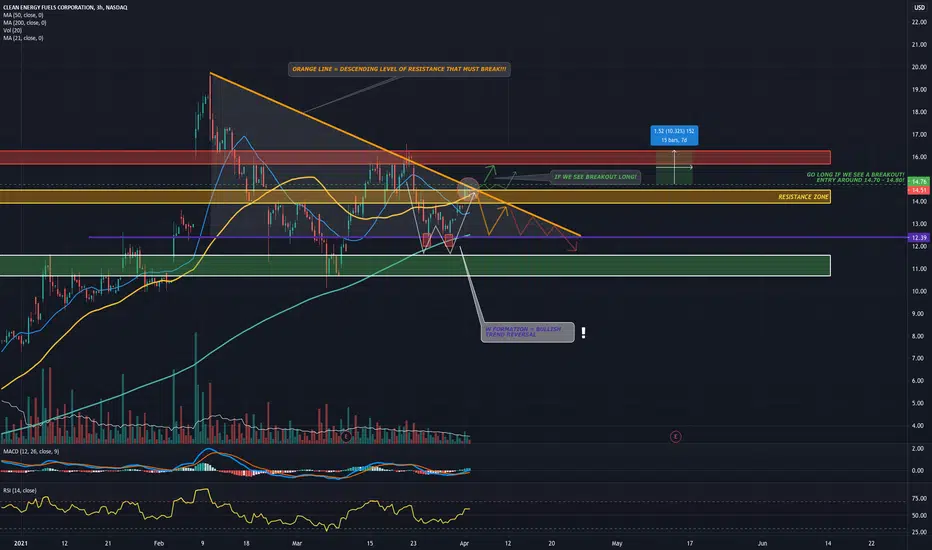The height and width of the screenshot is (550, 932).
Task: Click the USD currency label
Action: [x=920, y=7]
